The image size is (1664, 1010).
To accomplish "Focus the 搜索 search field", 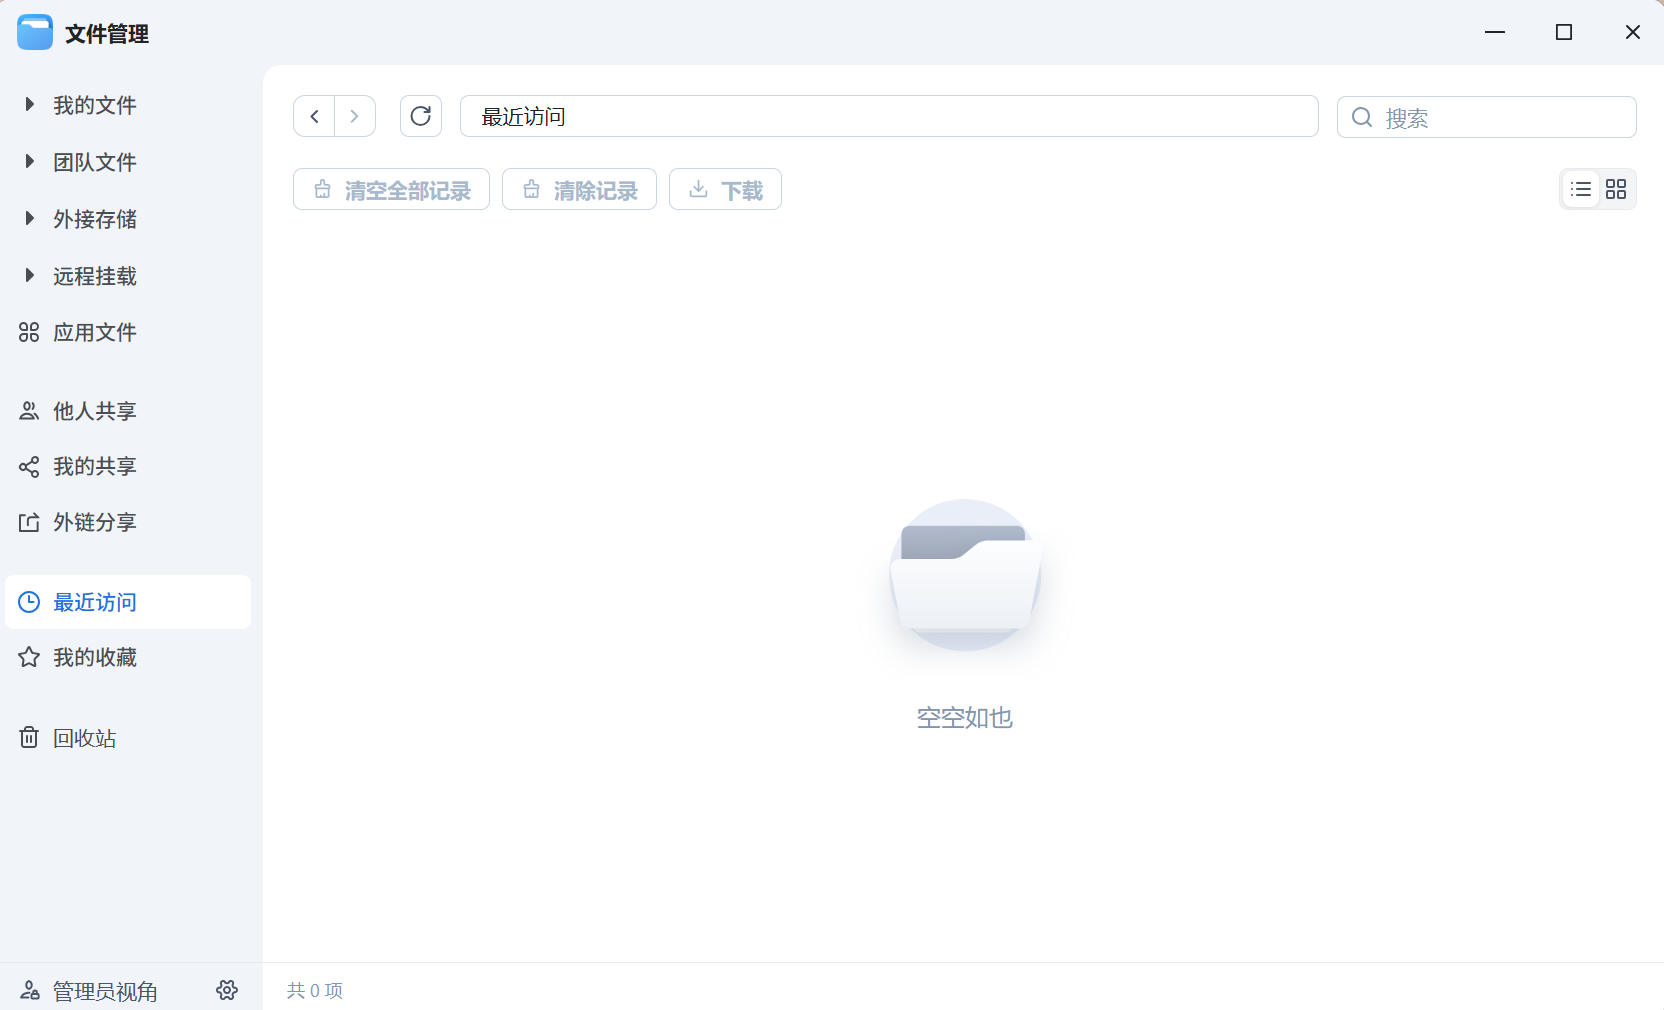I will click(x=1487, y=117).
